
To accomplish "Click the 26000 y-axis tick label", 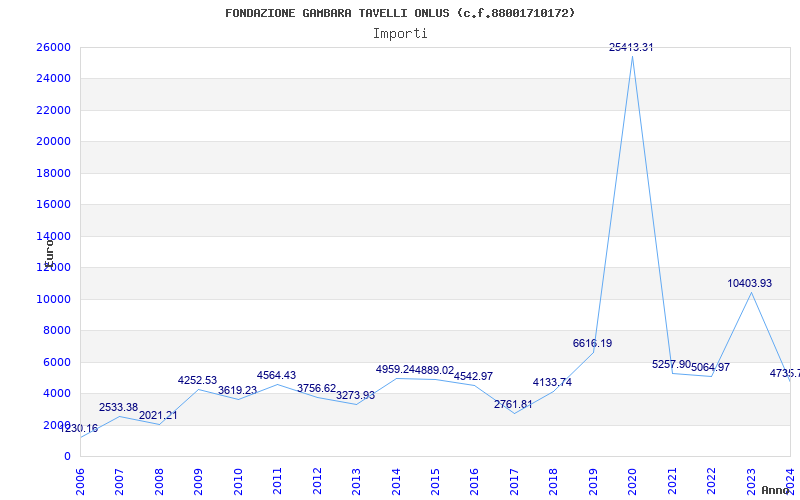I will click(x=53, y=47).
